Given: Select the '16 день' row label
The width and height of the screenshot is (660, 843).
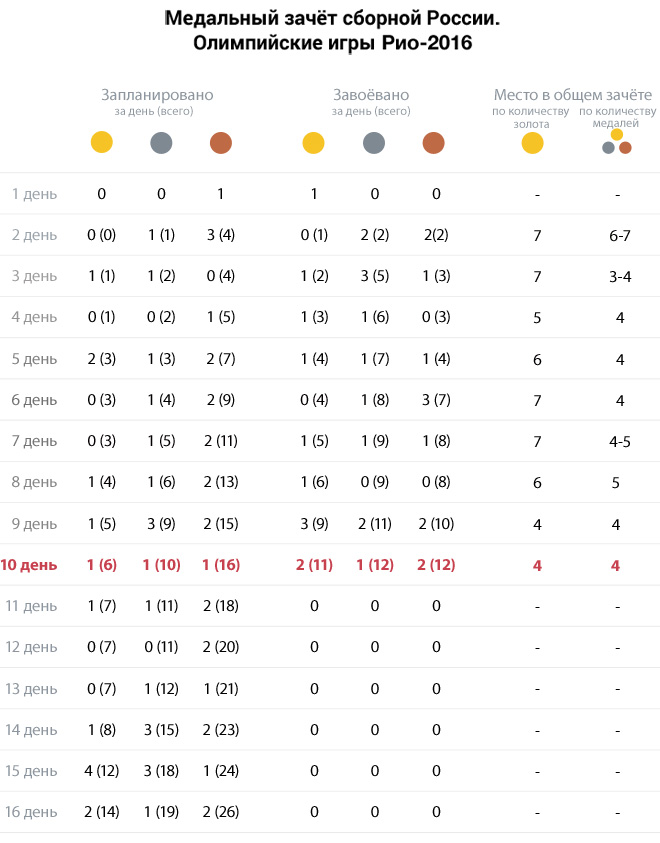Looking at the screenshot, I should coord(31,812).
